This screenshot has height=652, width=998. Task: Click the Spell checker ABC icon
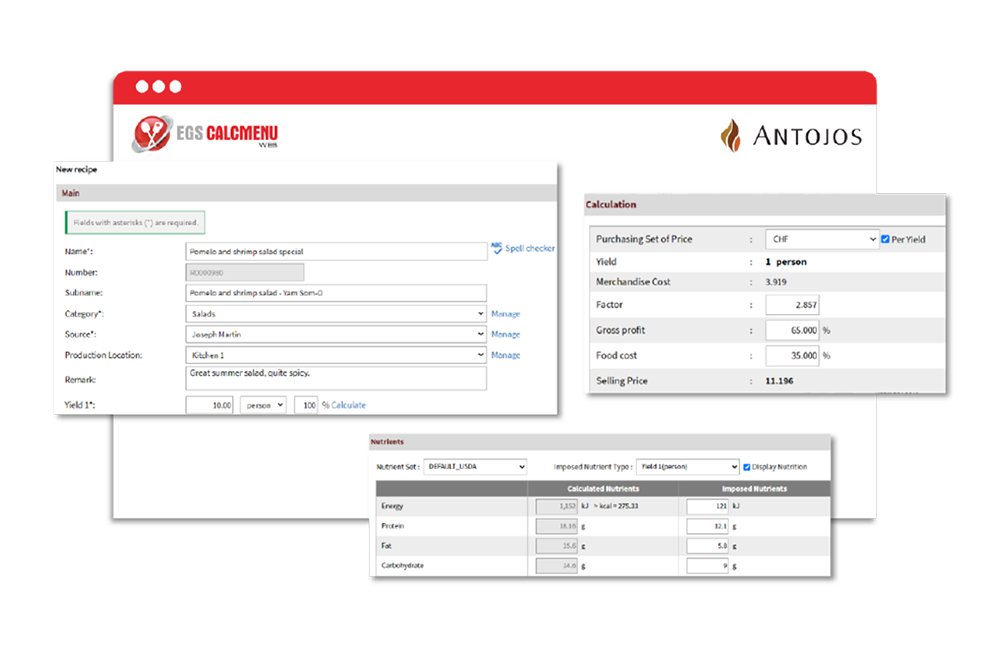[x=496, y=248]
